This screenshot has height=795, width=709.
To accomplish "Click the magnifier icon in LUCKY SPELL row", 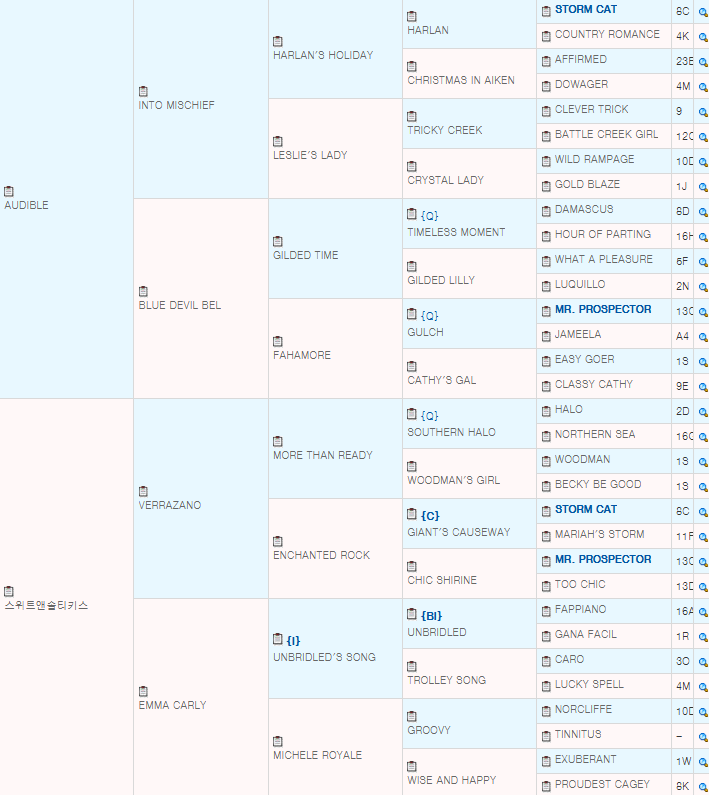I will tap(703, 687).
